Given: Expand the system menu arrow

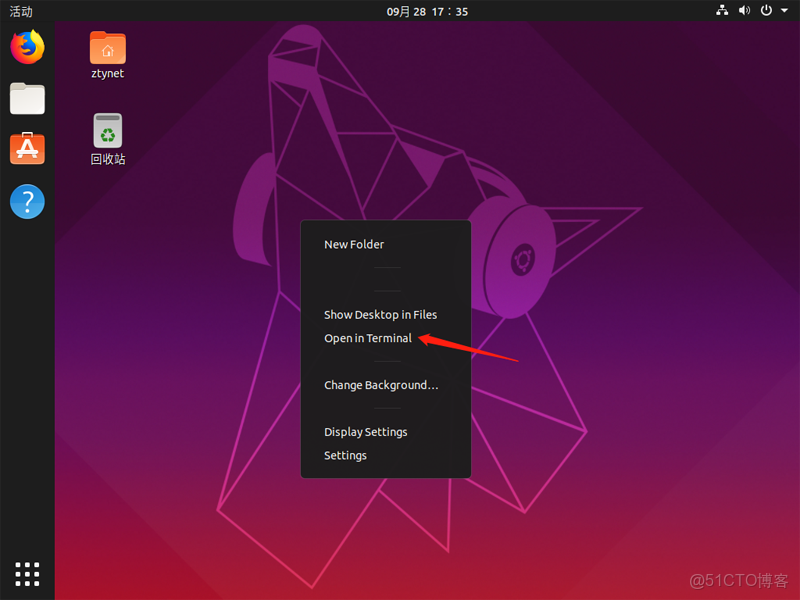Looking at the screenshot, I should pyautogui.click(x=785, y=10).
